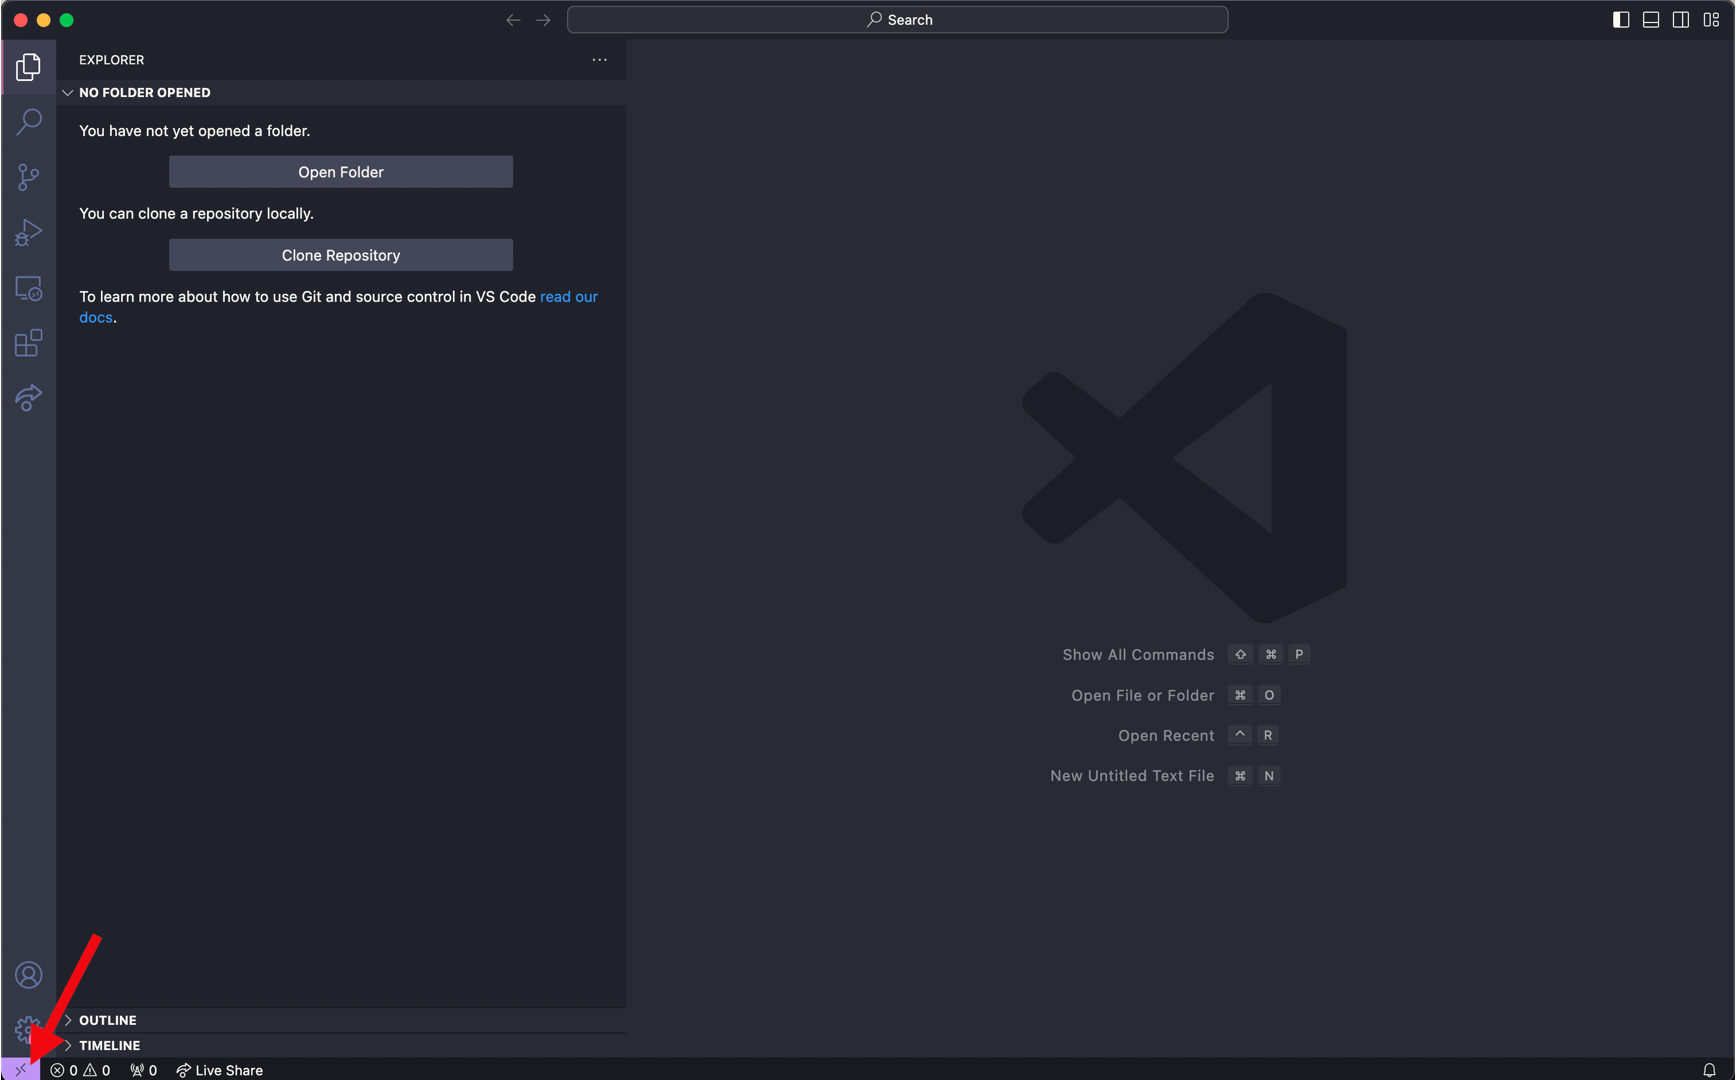The height and width of the screenshot is (1080, 1736).
Task: Click Show All Commands text
Action: [x=1138, y=655]
